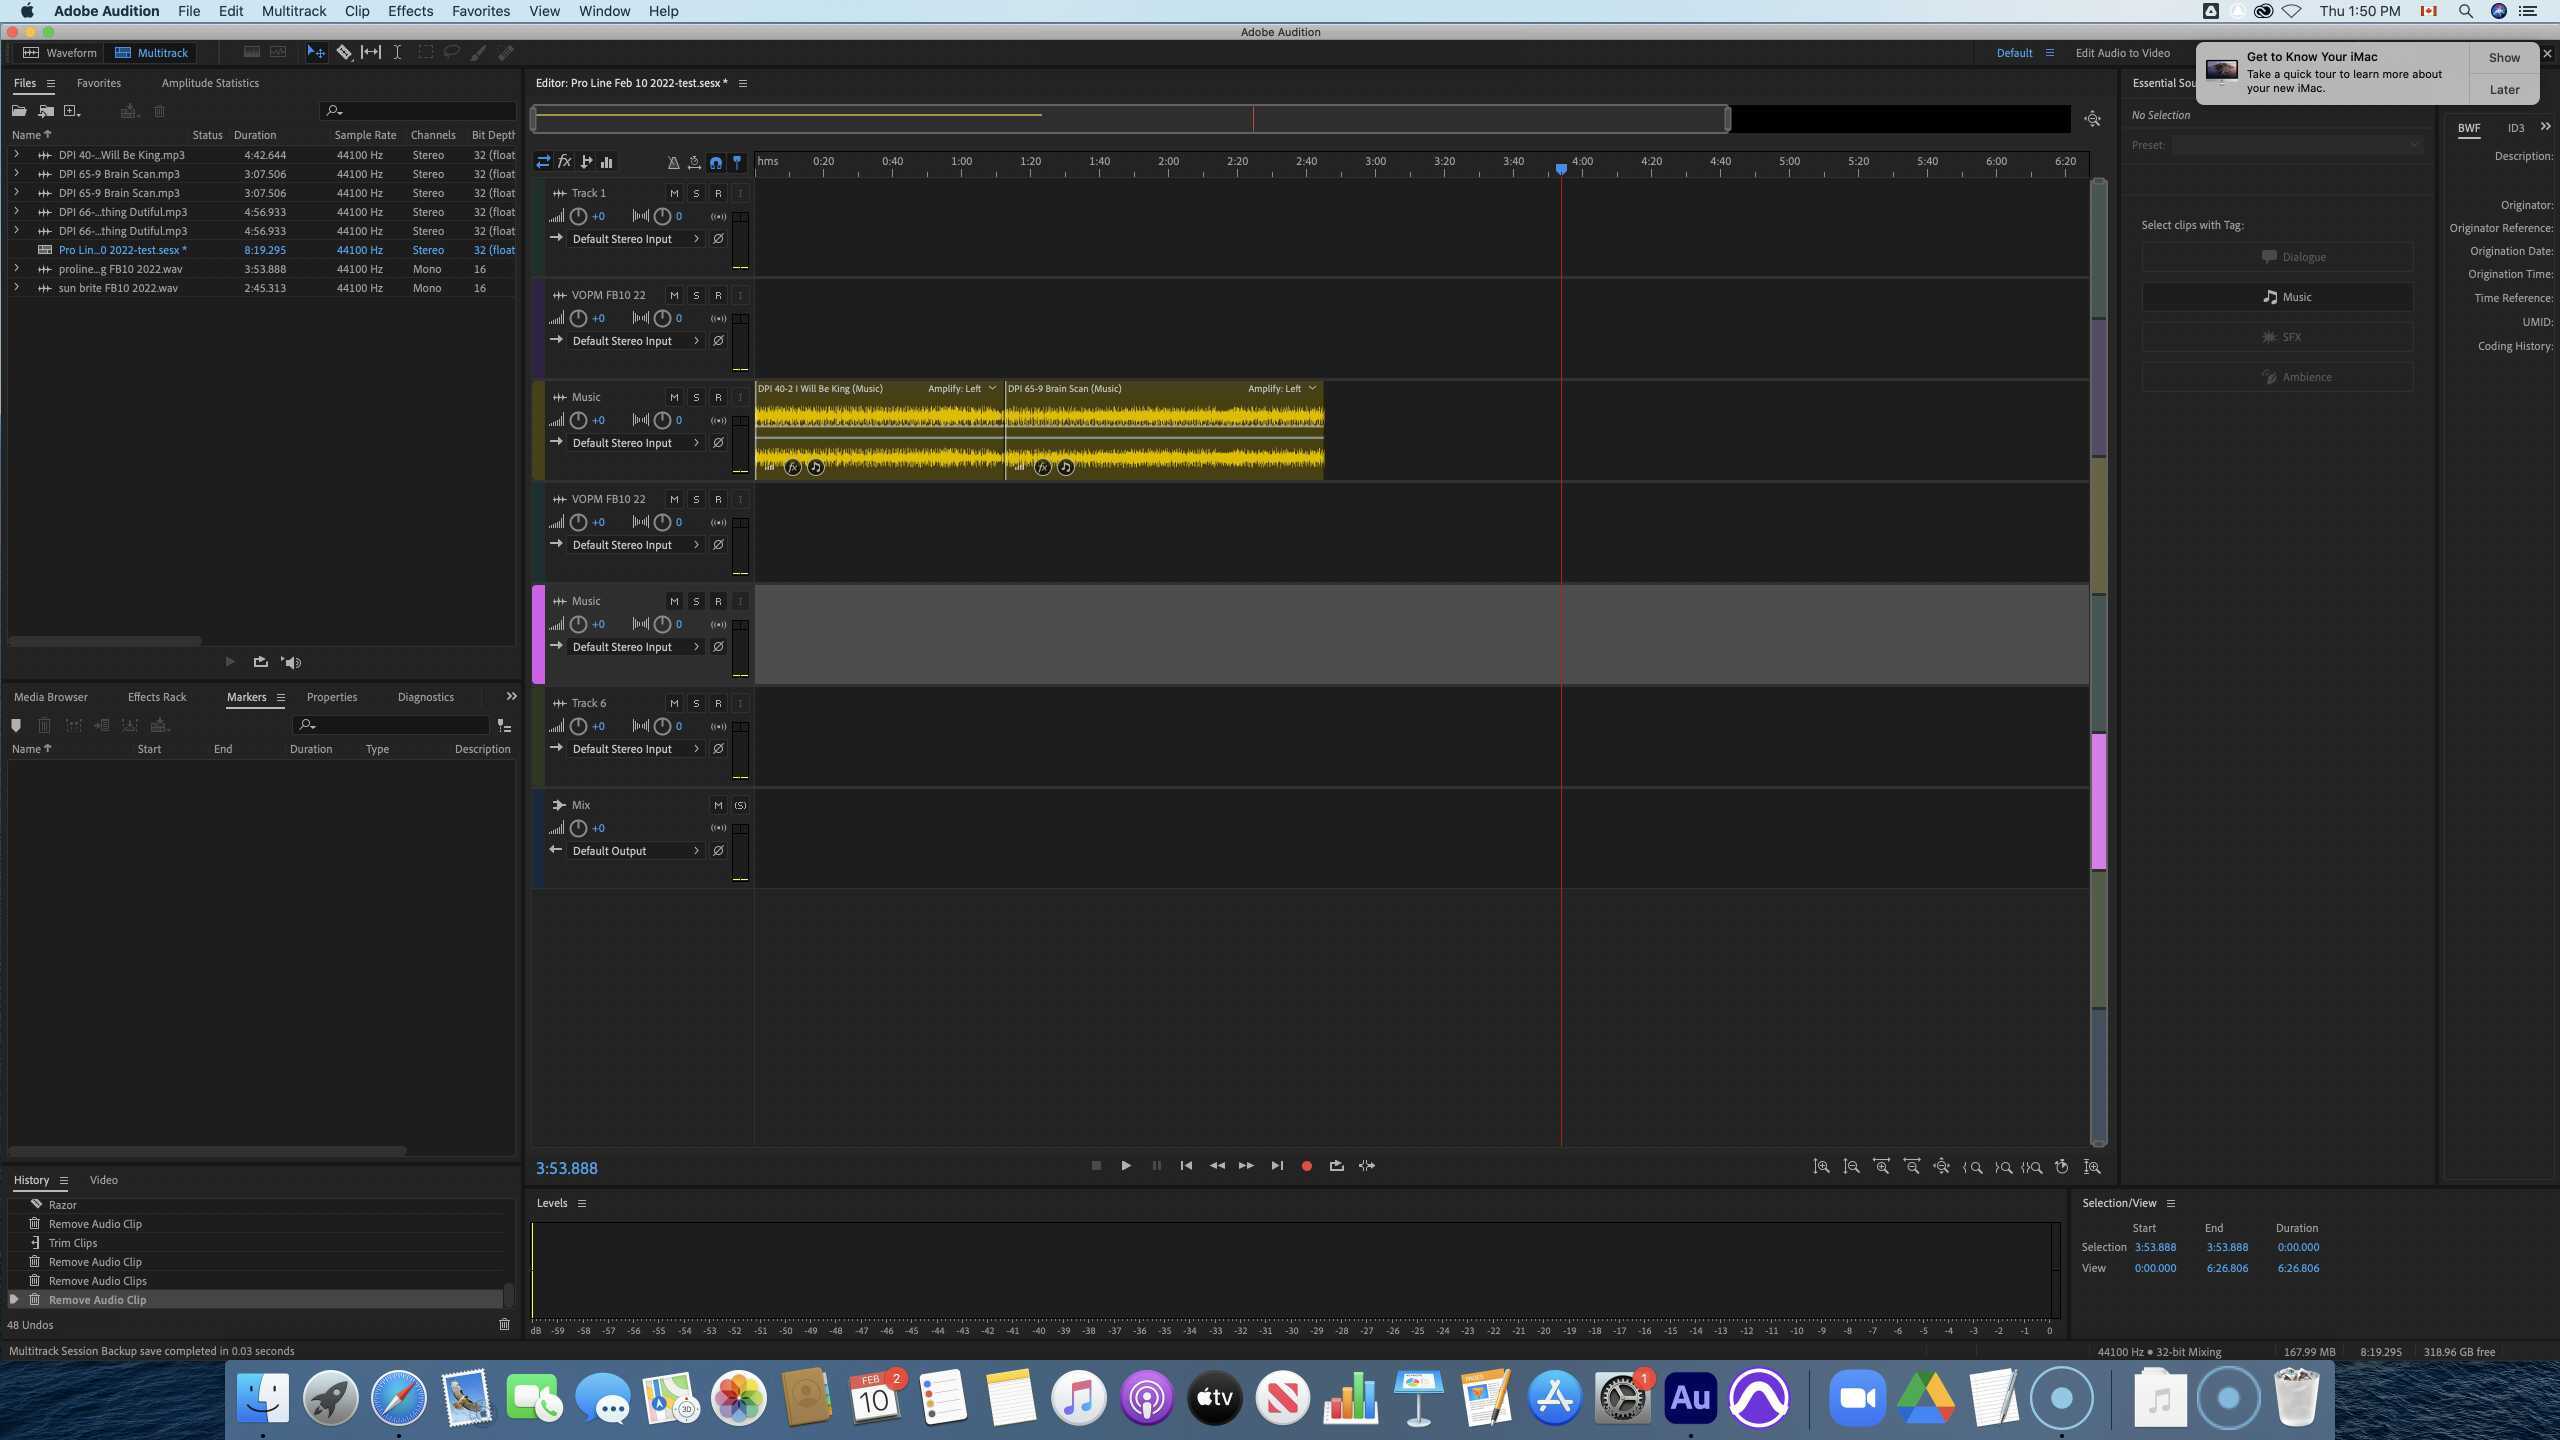Solo the Music track
2560x1440 pixels.
tap(696, 397)
